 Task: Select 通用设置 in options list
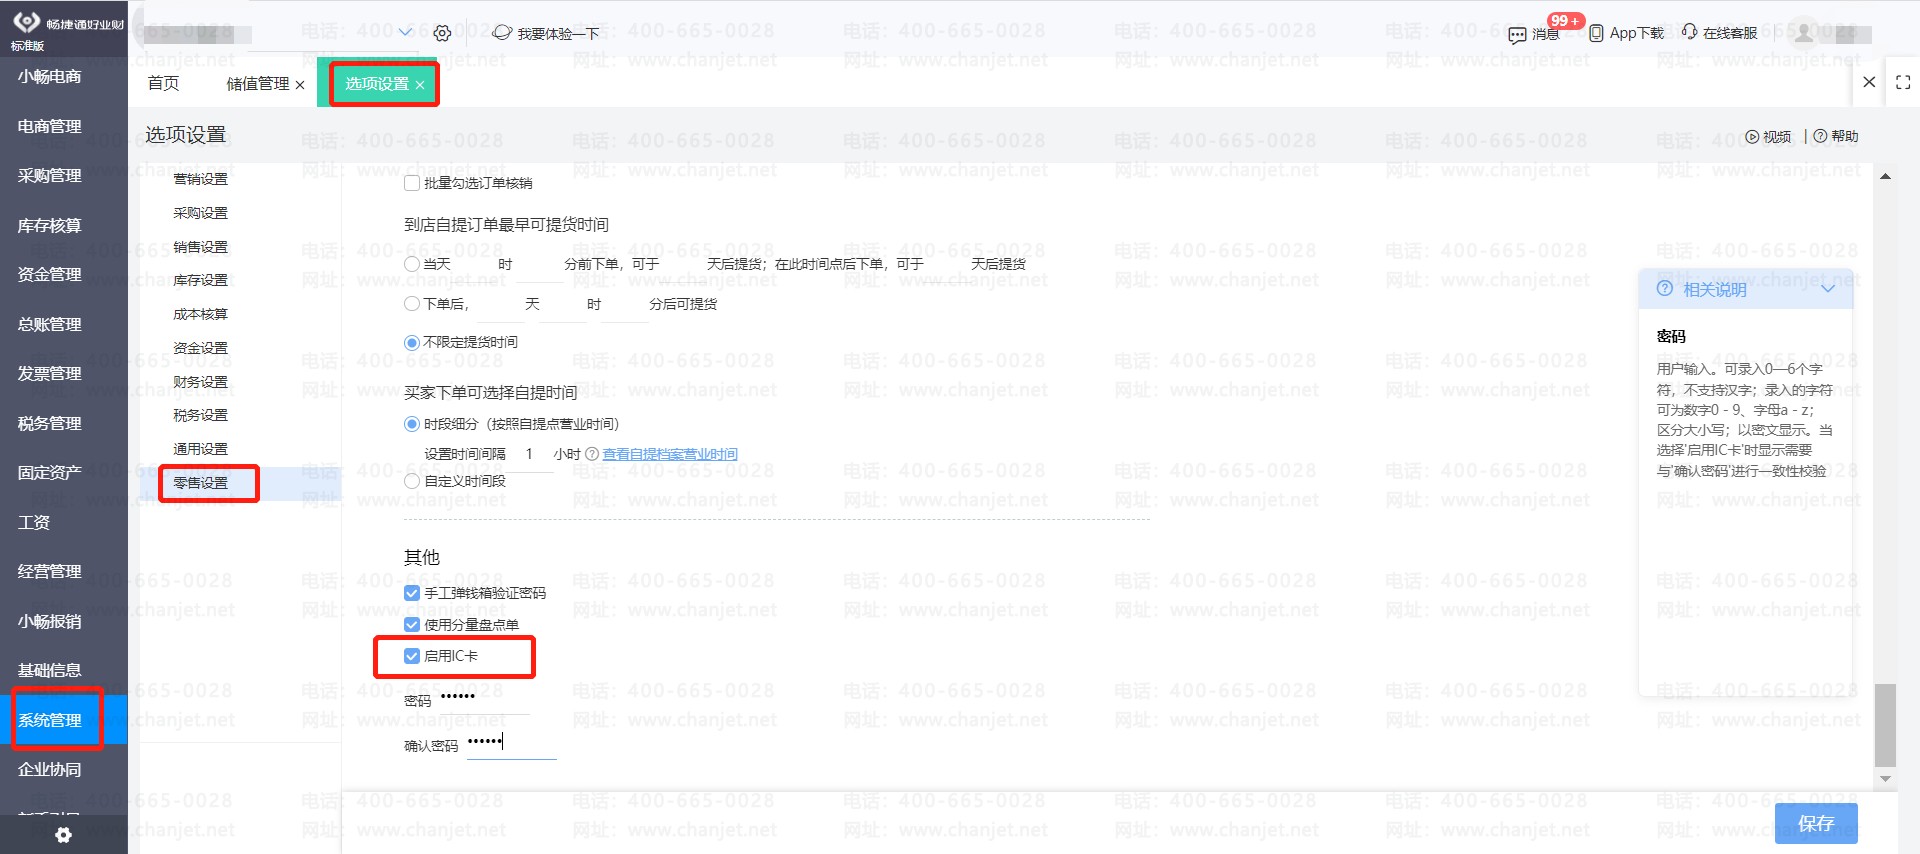(200, 449)
